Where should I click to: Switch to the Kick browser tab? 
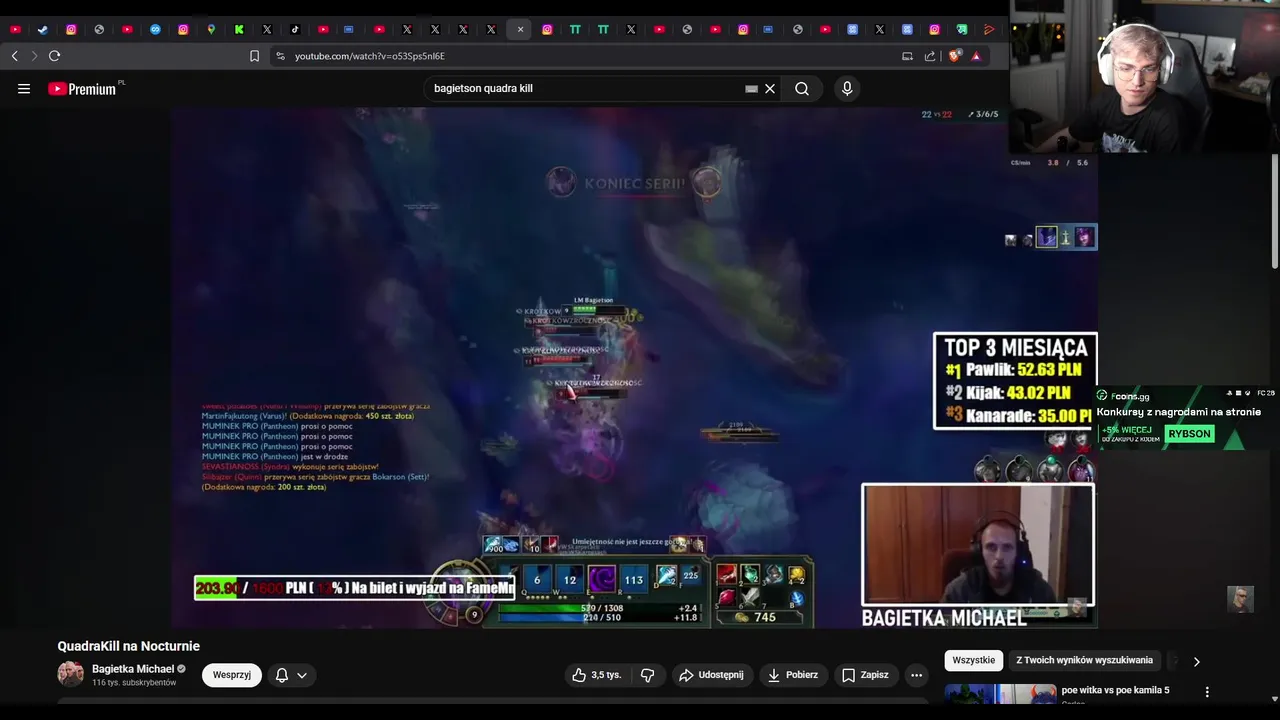click(x=239, y=30)
